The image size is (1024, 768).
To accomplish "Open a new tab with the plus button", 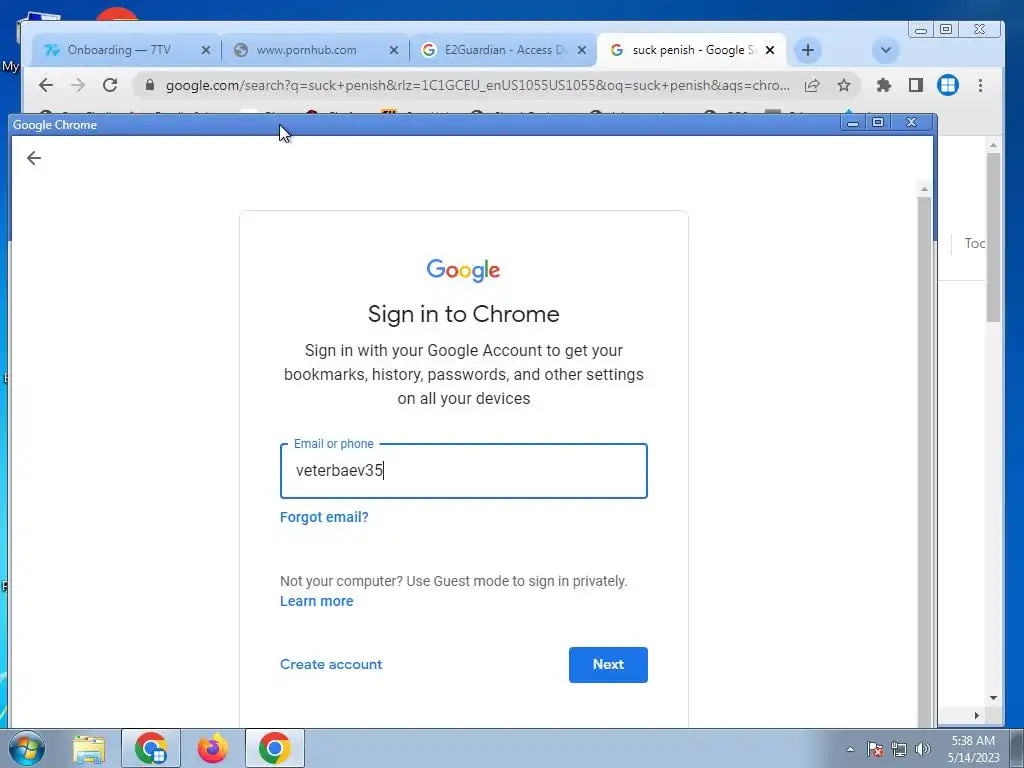I will [808, 50].
